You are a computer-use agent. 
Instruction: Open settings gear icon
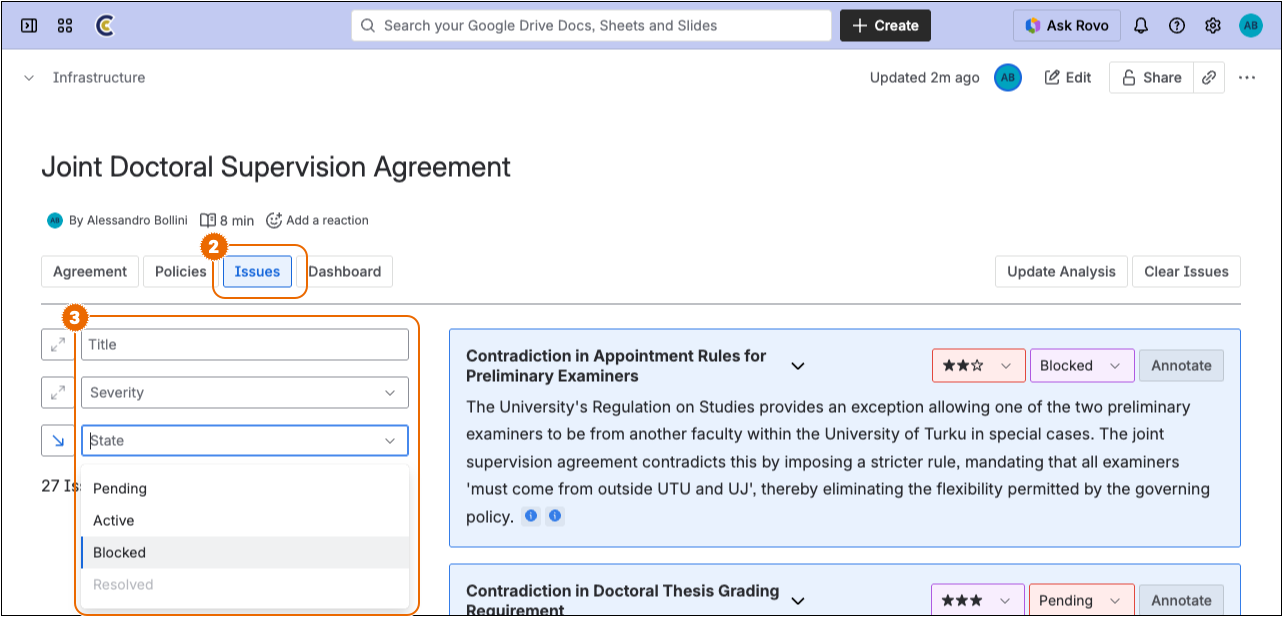point(1213,26)
